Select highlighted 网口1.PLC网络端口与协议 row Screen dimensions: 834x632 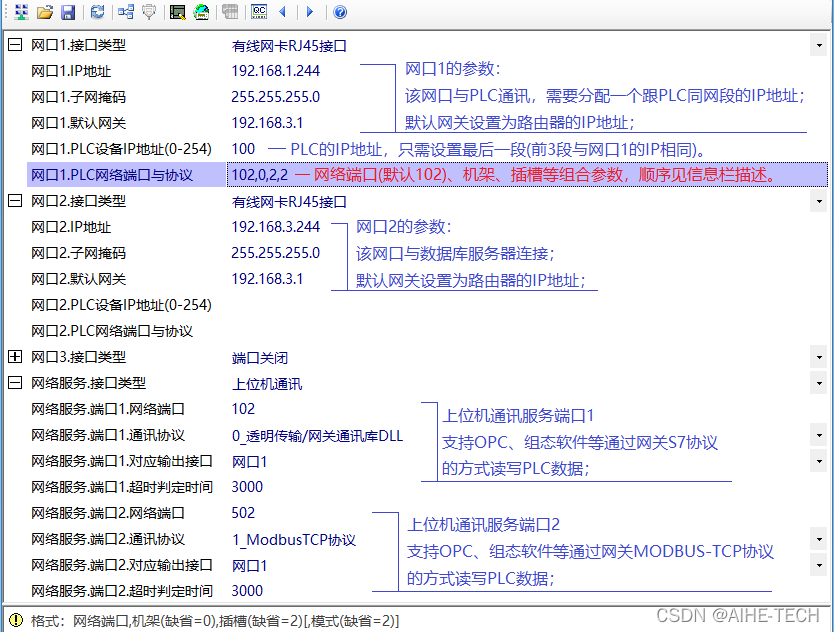point(112,175)
